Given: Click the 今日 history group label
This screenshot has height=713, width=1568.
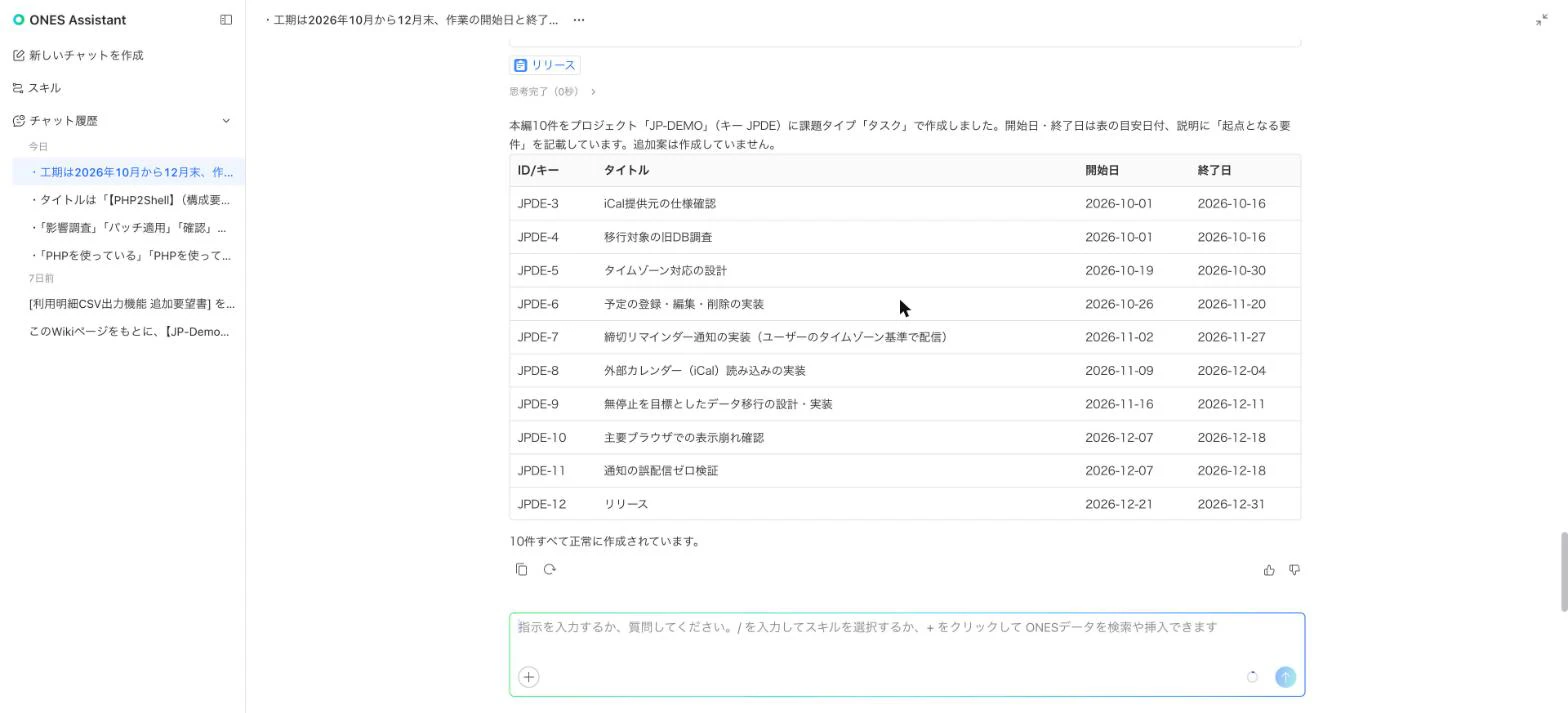Looking at the screenshot, I should pyautogui.click(x=38, y=147).
